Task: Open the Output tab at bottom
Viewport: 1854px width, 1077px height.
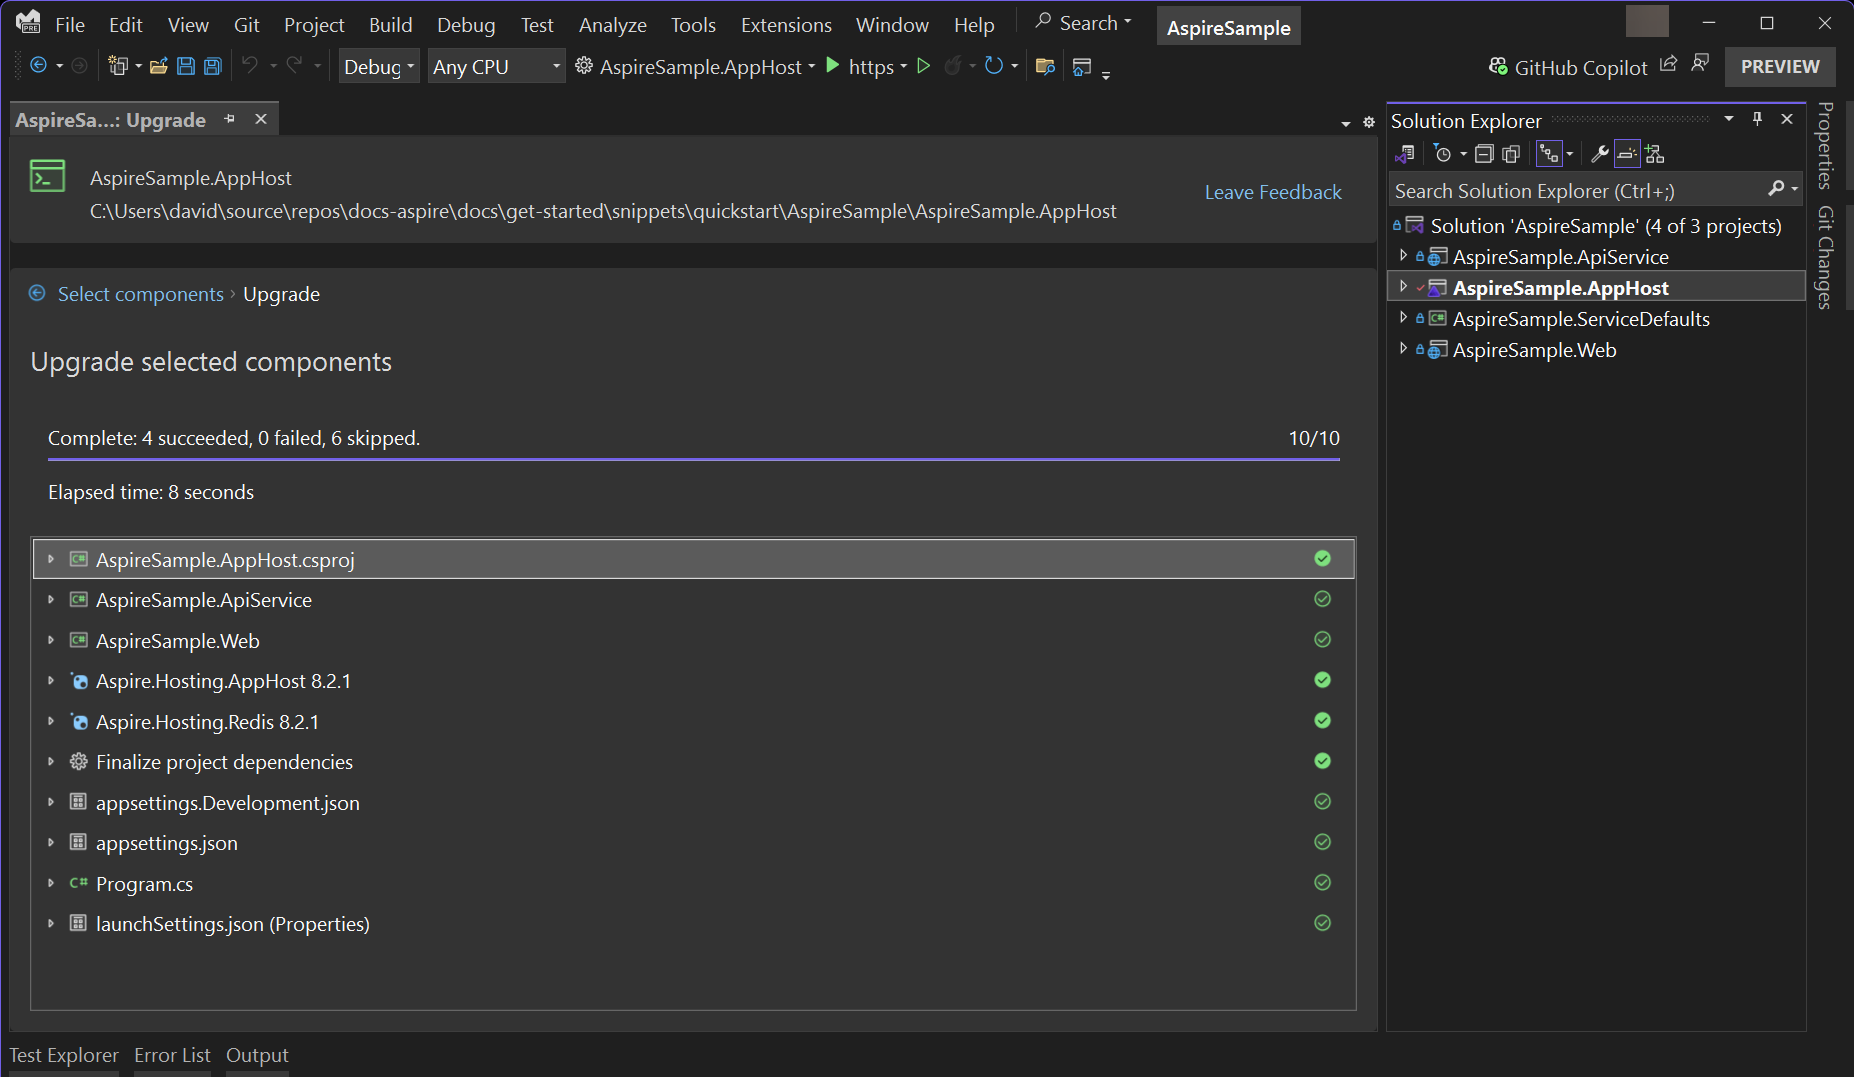Action: tap(257, 1055)
